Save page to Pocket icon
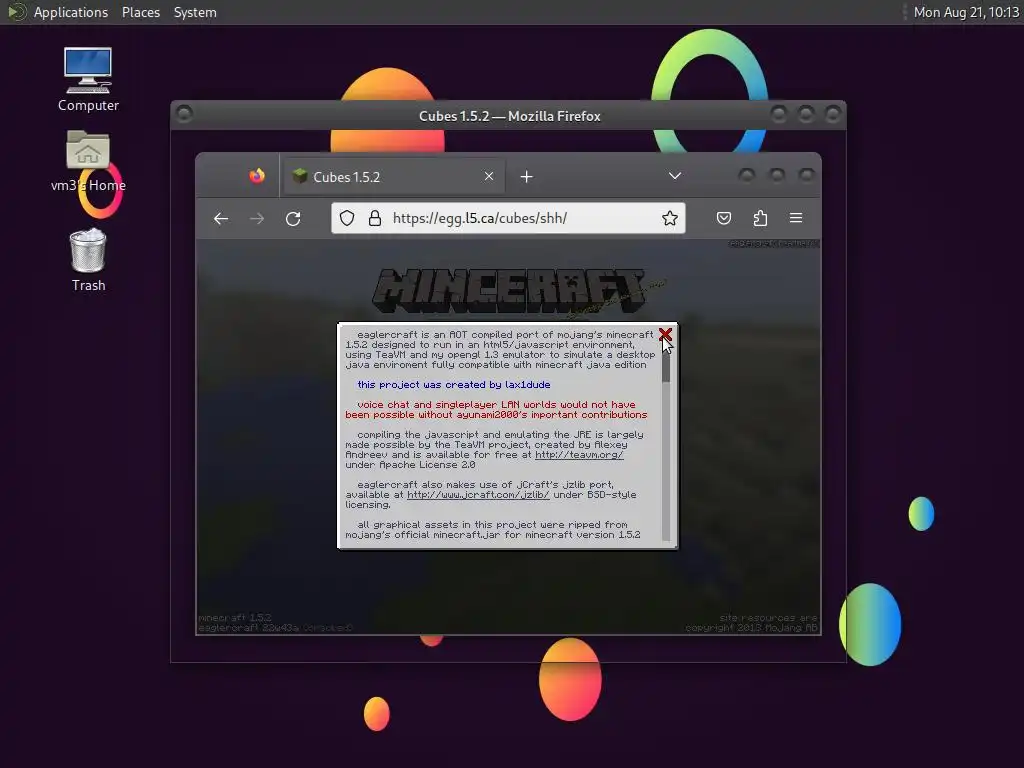 (724, 218)
